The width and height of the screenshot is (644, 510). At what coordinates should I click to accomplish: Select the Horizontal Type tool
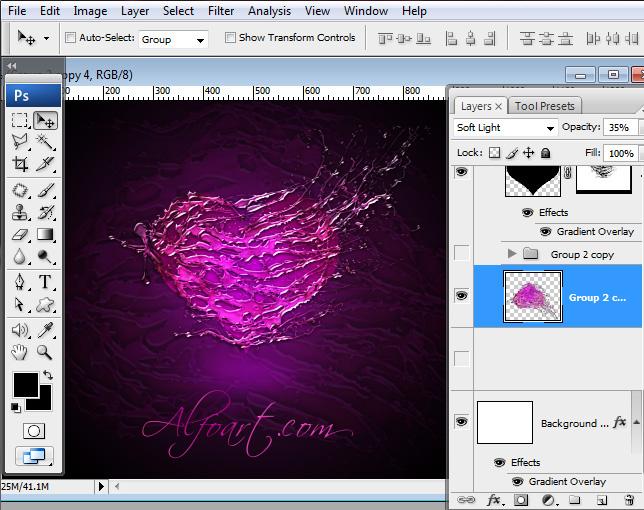[45, 282]
